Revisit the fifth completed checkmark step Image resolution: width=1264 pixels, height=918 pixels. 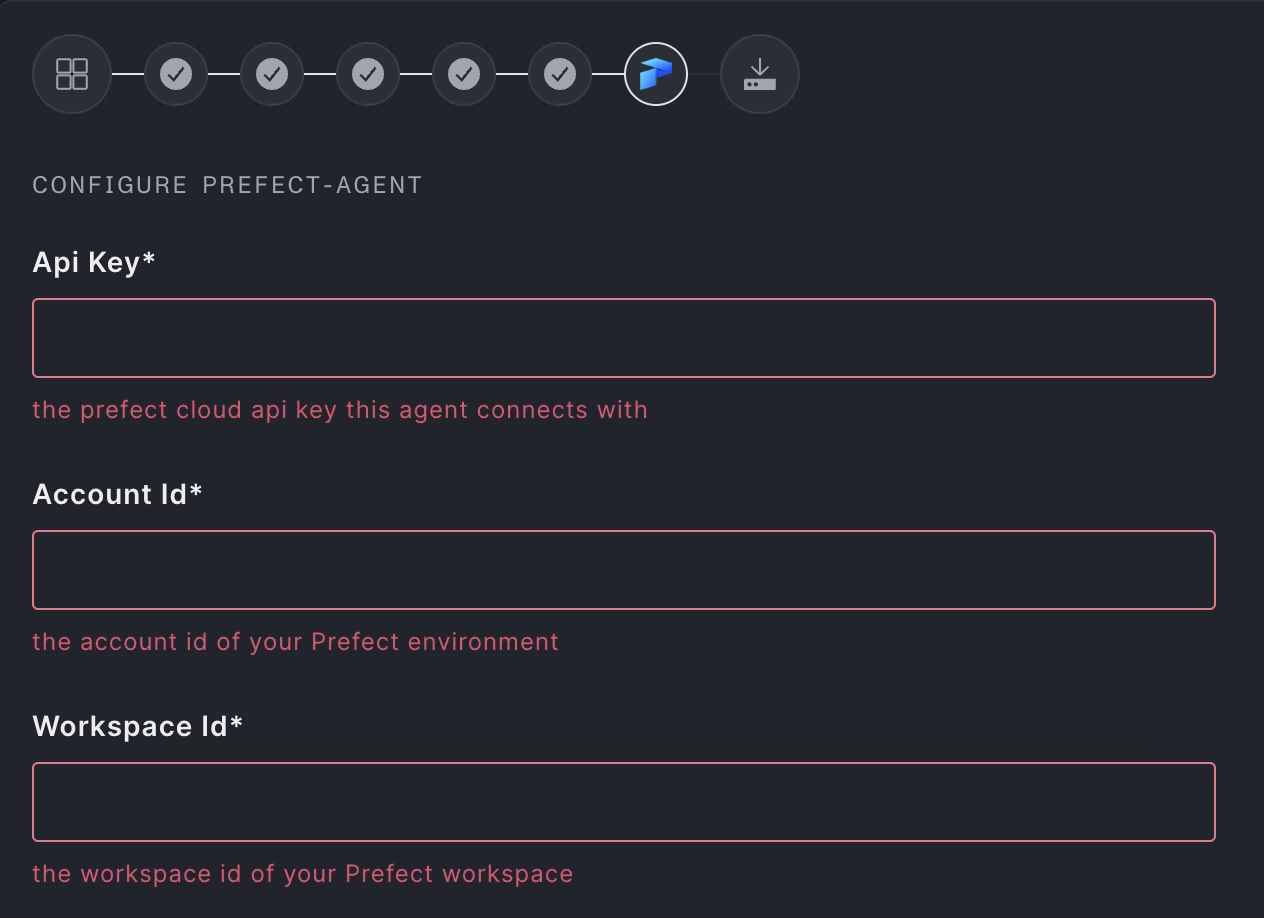[560, 74]
